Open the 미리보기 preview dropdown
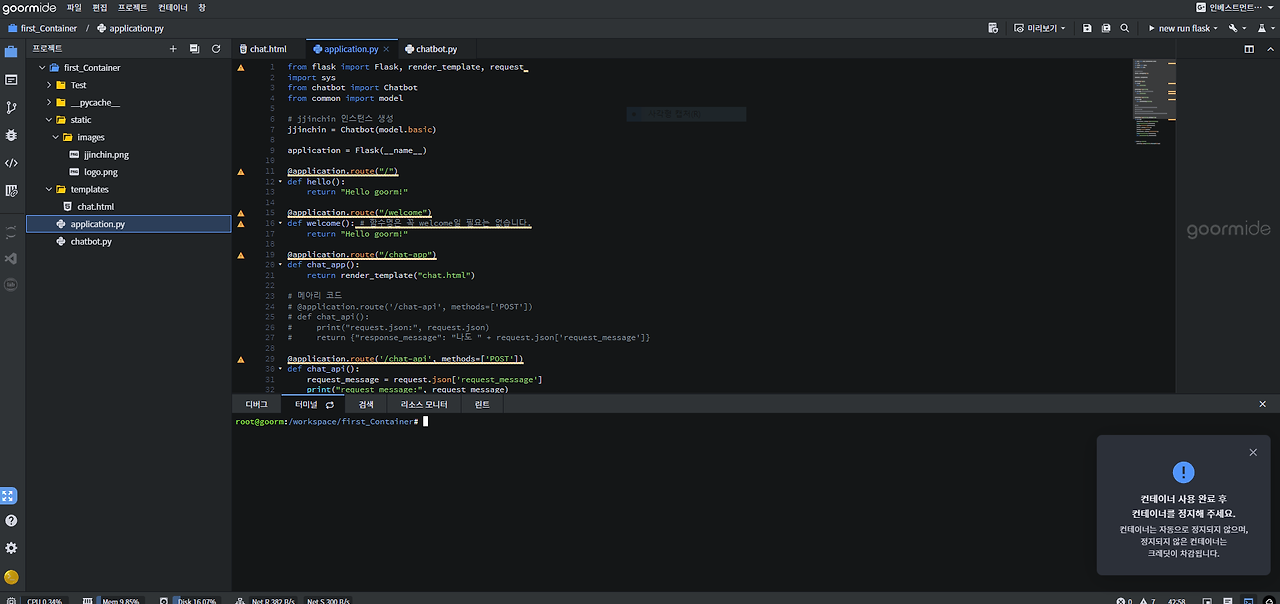 pyautogui.click(x=1041, y=28)
